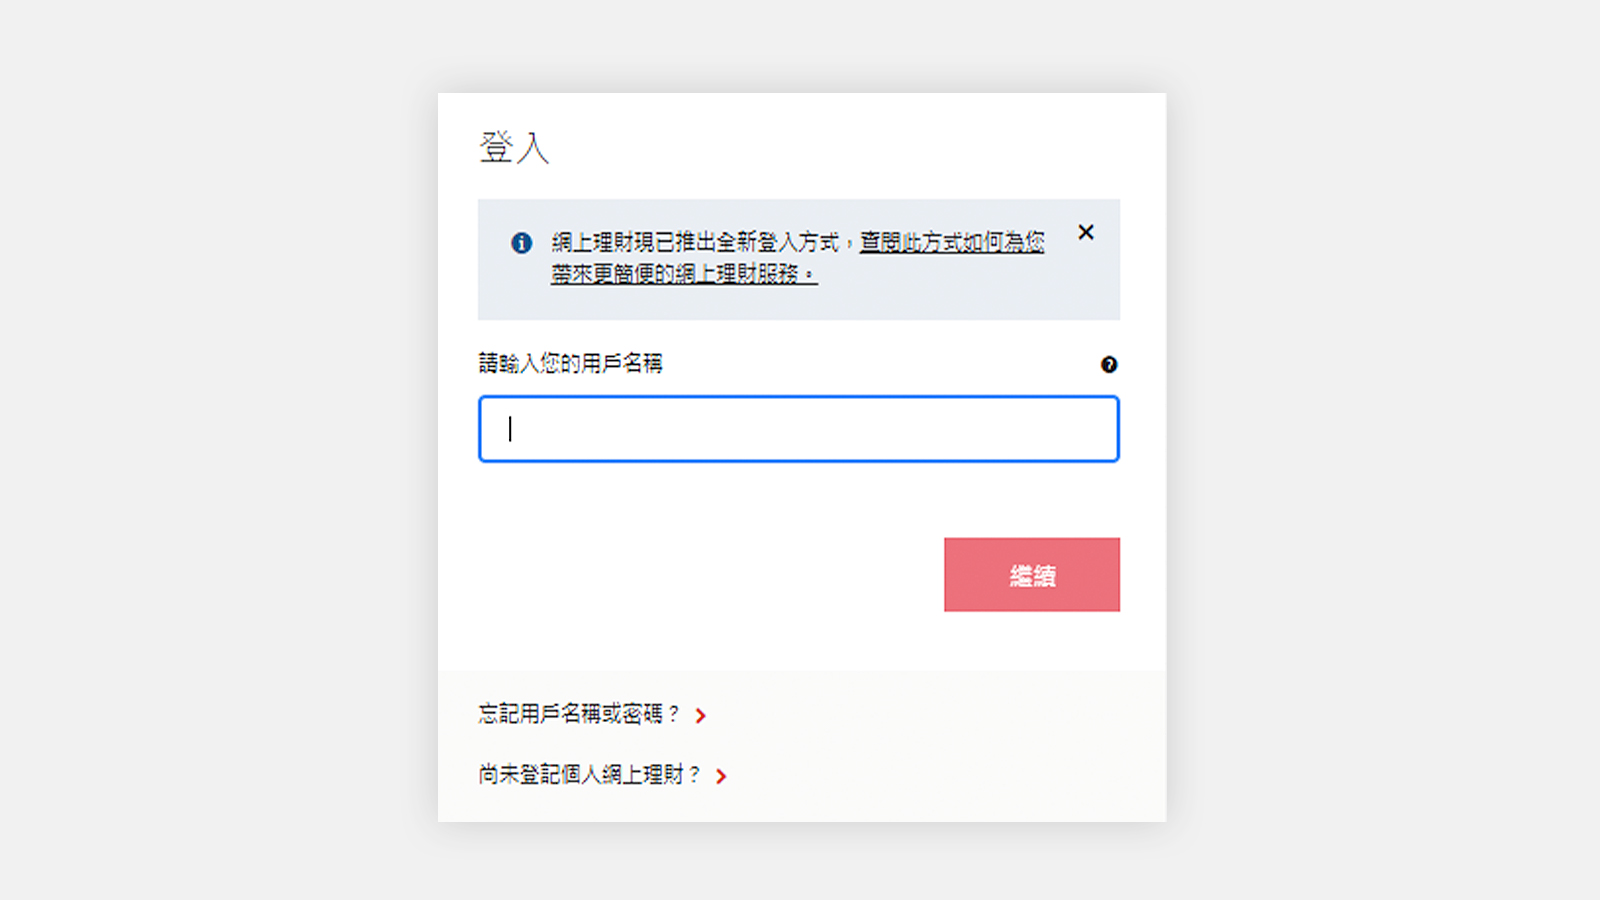This screenshot has width=1600, height=900.
Task: Open the 查閱此方式如何為您 underlined link
Action: tap(952, 242)
